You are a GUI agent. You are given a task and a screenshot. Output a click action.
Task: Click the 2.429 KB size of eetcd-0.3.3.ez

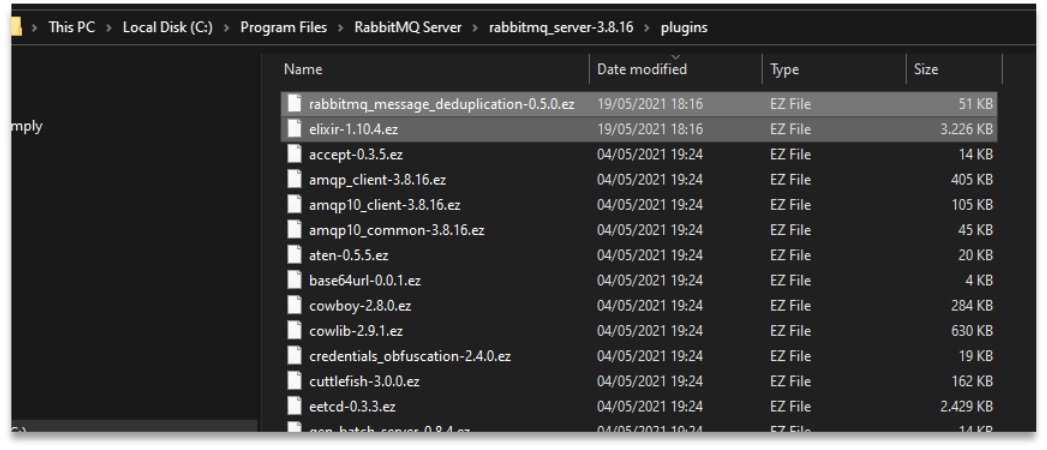click(x=966, y=407)
